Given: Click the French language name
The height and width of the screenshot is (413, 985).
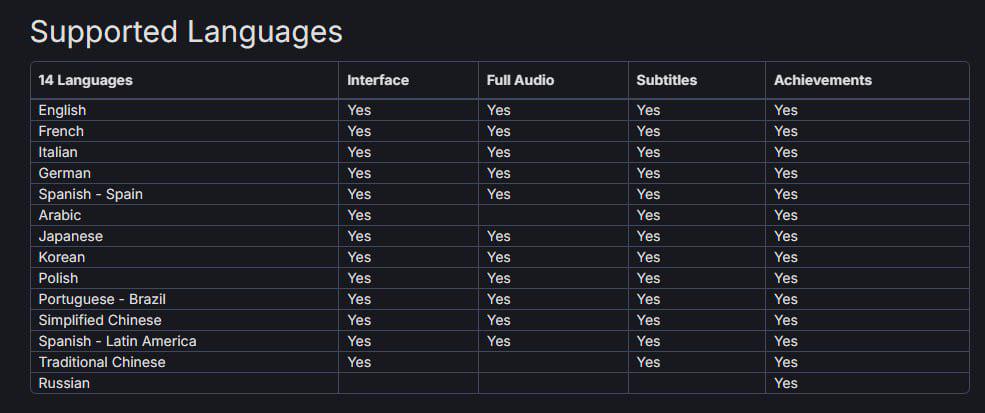Looking at the screenshot, I should pos(61,131).
